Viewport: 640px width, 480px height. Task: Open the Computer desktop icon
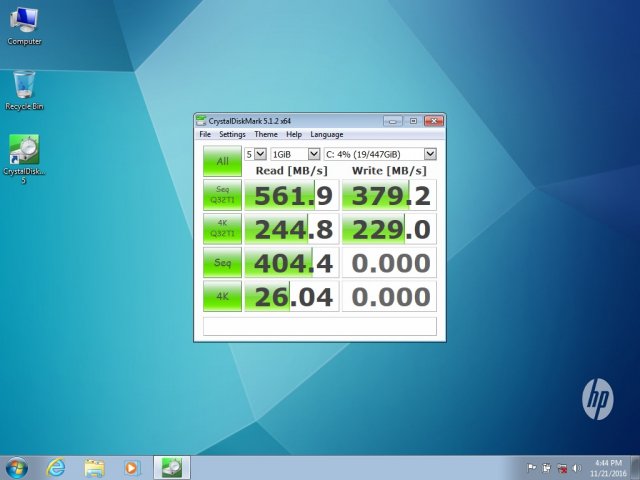[x=24, y=21]
